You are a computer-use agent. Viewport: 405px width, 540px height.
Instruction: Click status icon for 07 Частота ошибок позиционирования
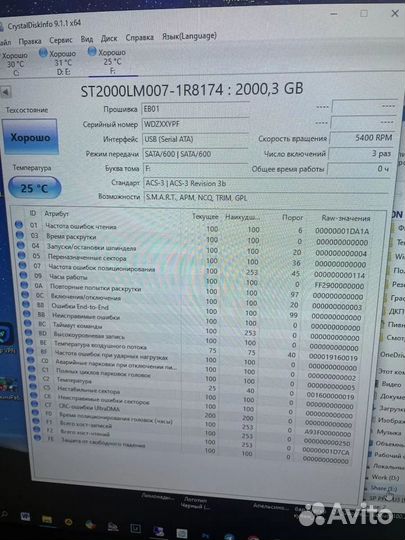click(x=23, y=265)
